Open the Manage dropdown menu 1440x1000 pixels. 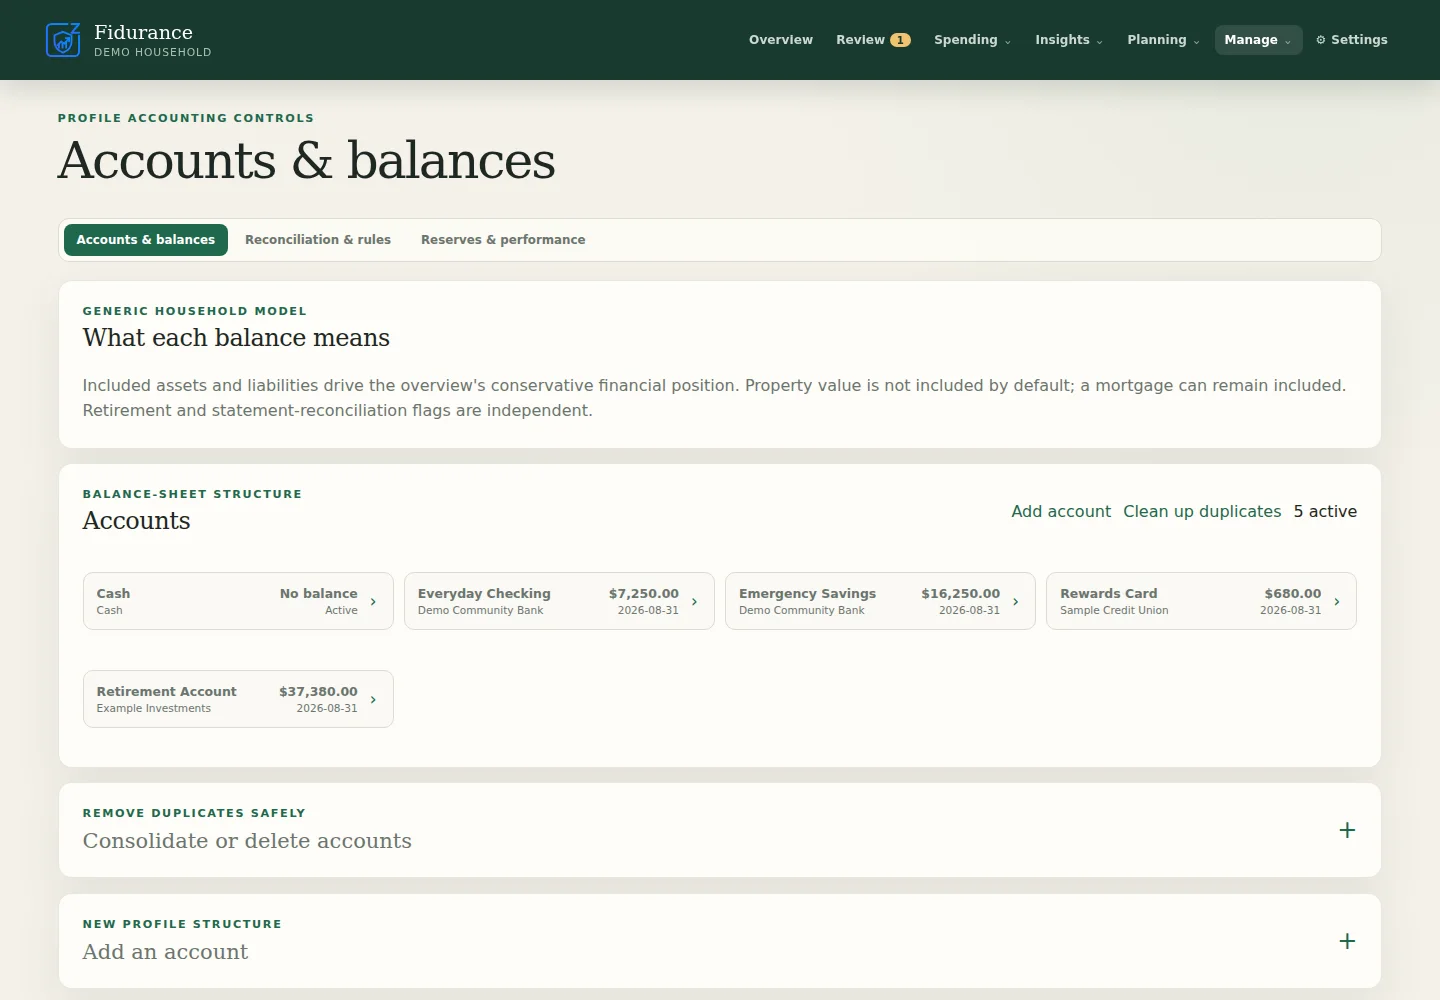[x=1258, y=40]
